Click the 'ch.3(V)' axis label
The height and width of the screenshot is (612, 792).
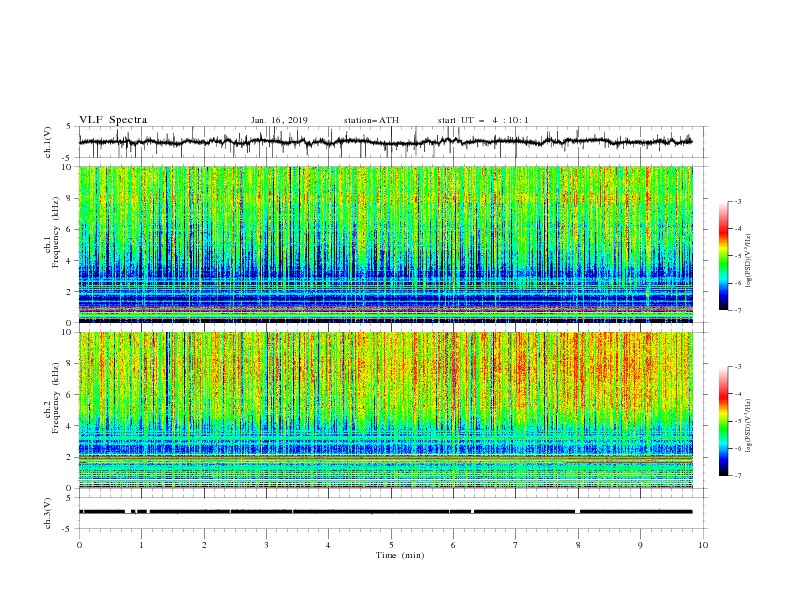point(48,513)
